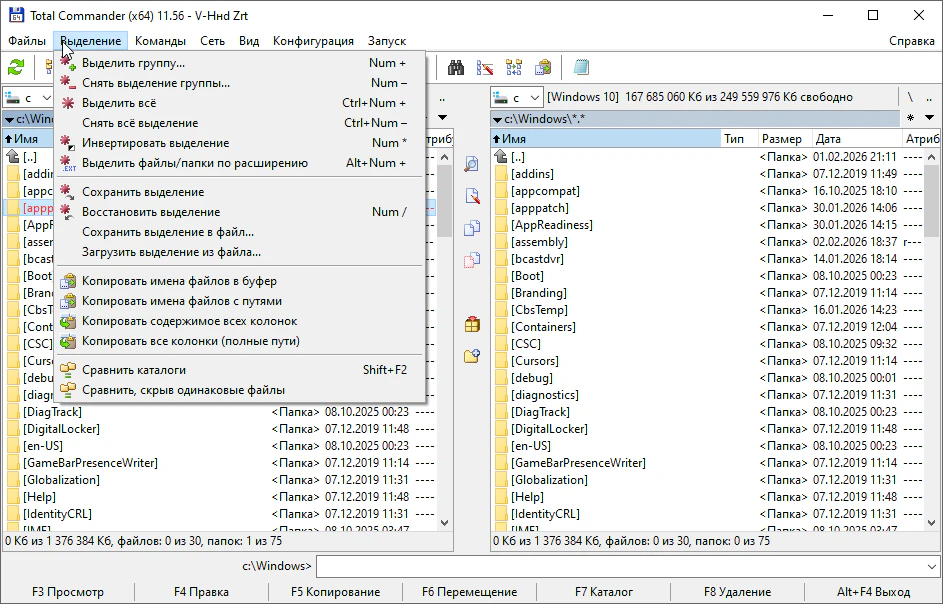Choose Инвертировать выделение from the menu

(x=155, y=143)
